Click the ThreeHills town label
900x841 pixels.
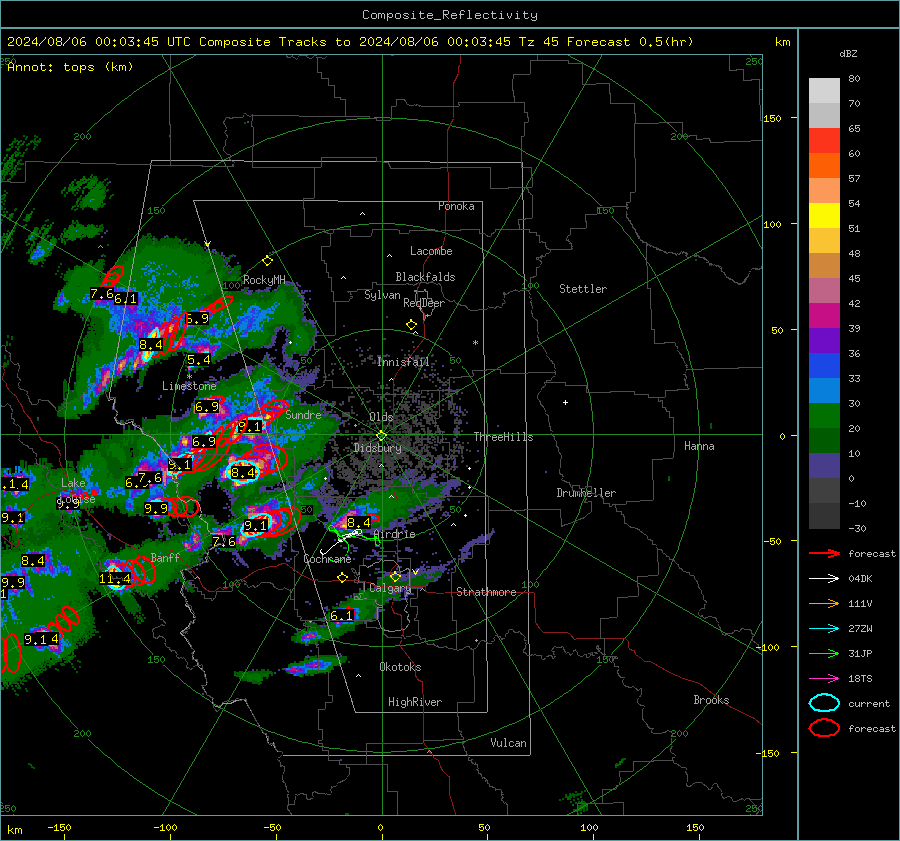pyautogui.click(x=503, y=437)
